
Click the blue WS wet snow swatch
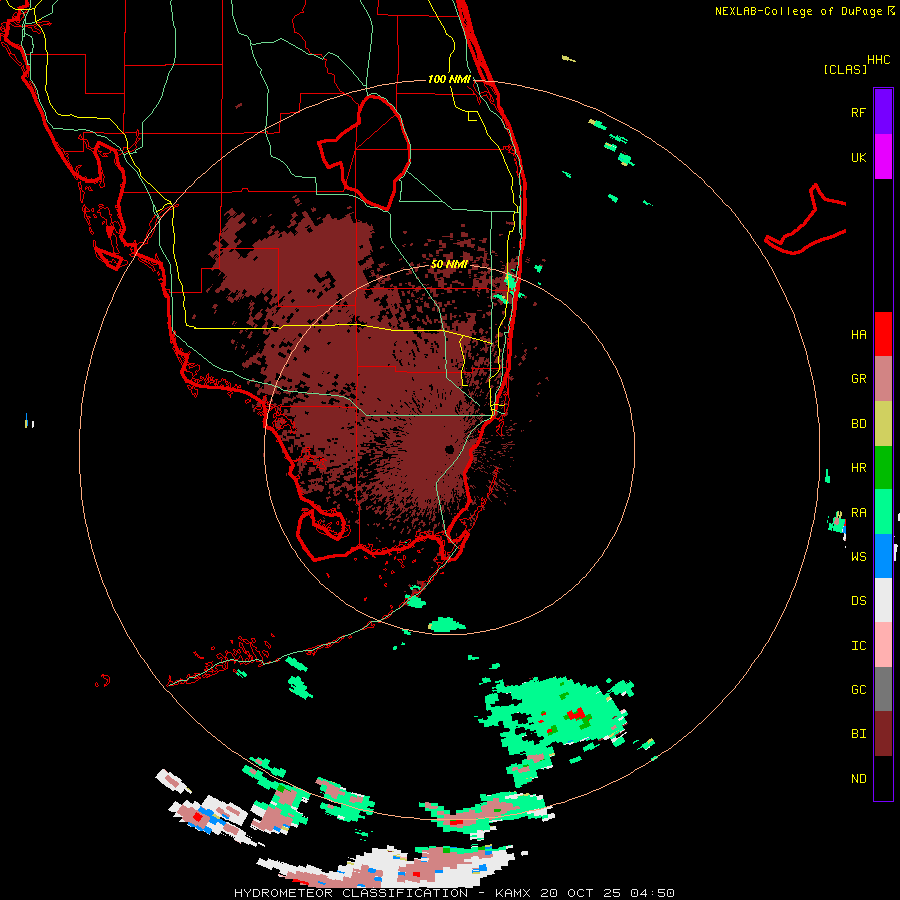point(883,556)
